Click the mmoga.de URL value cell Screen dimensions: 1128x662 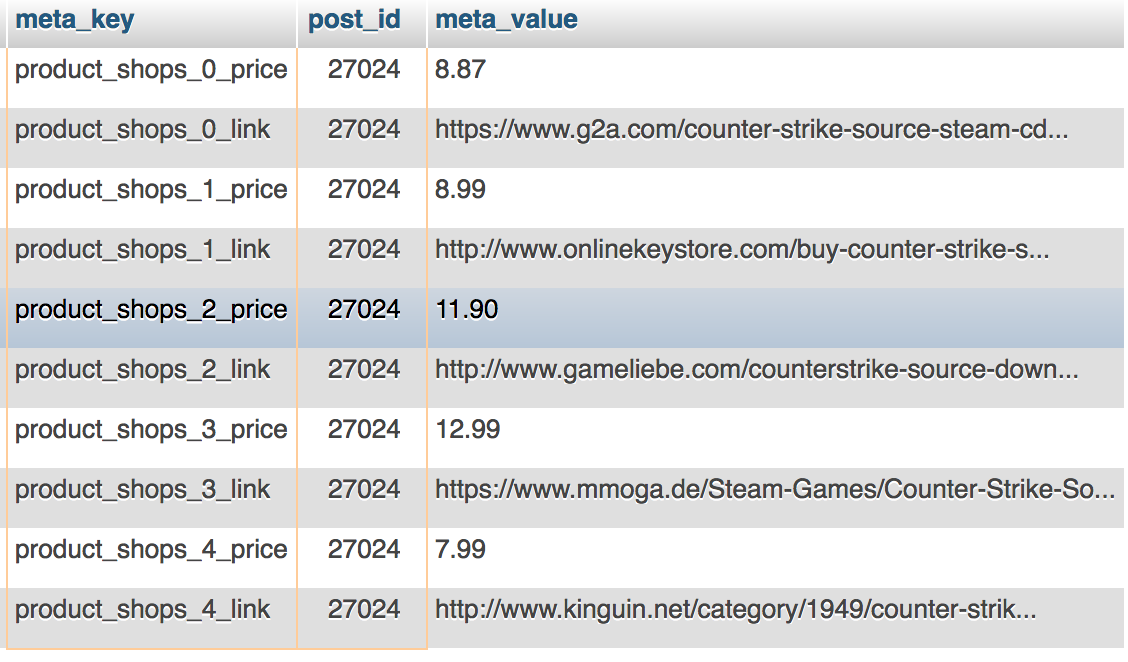coord(776,497)
